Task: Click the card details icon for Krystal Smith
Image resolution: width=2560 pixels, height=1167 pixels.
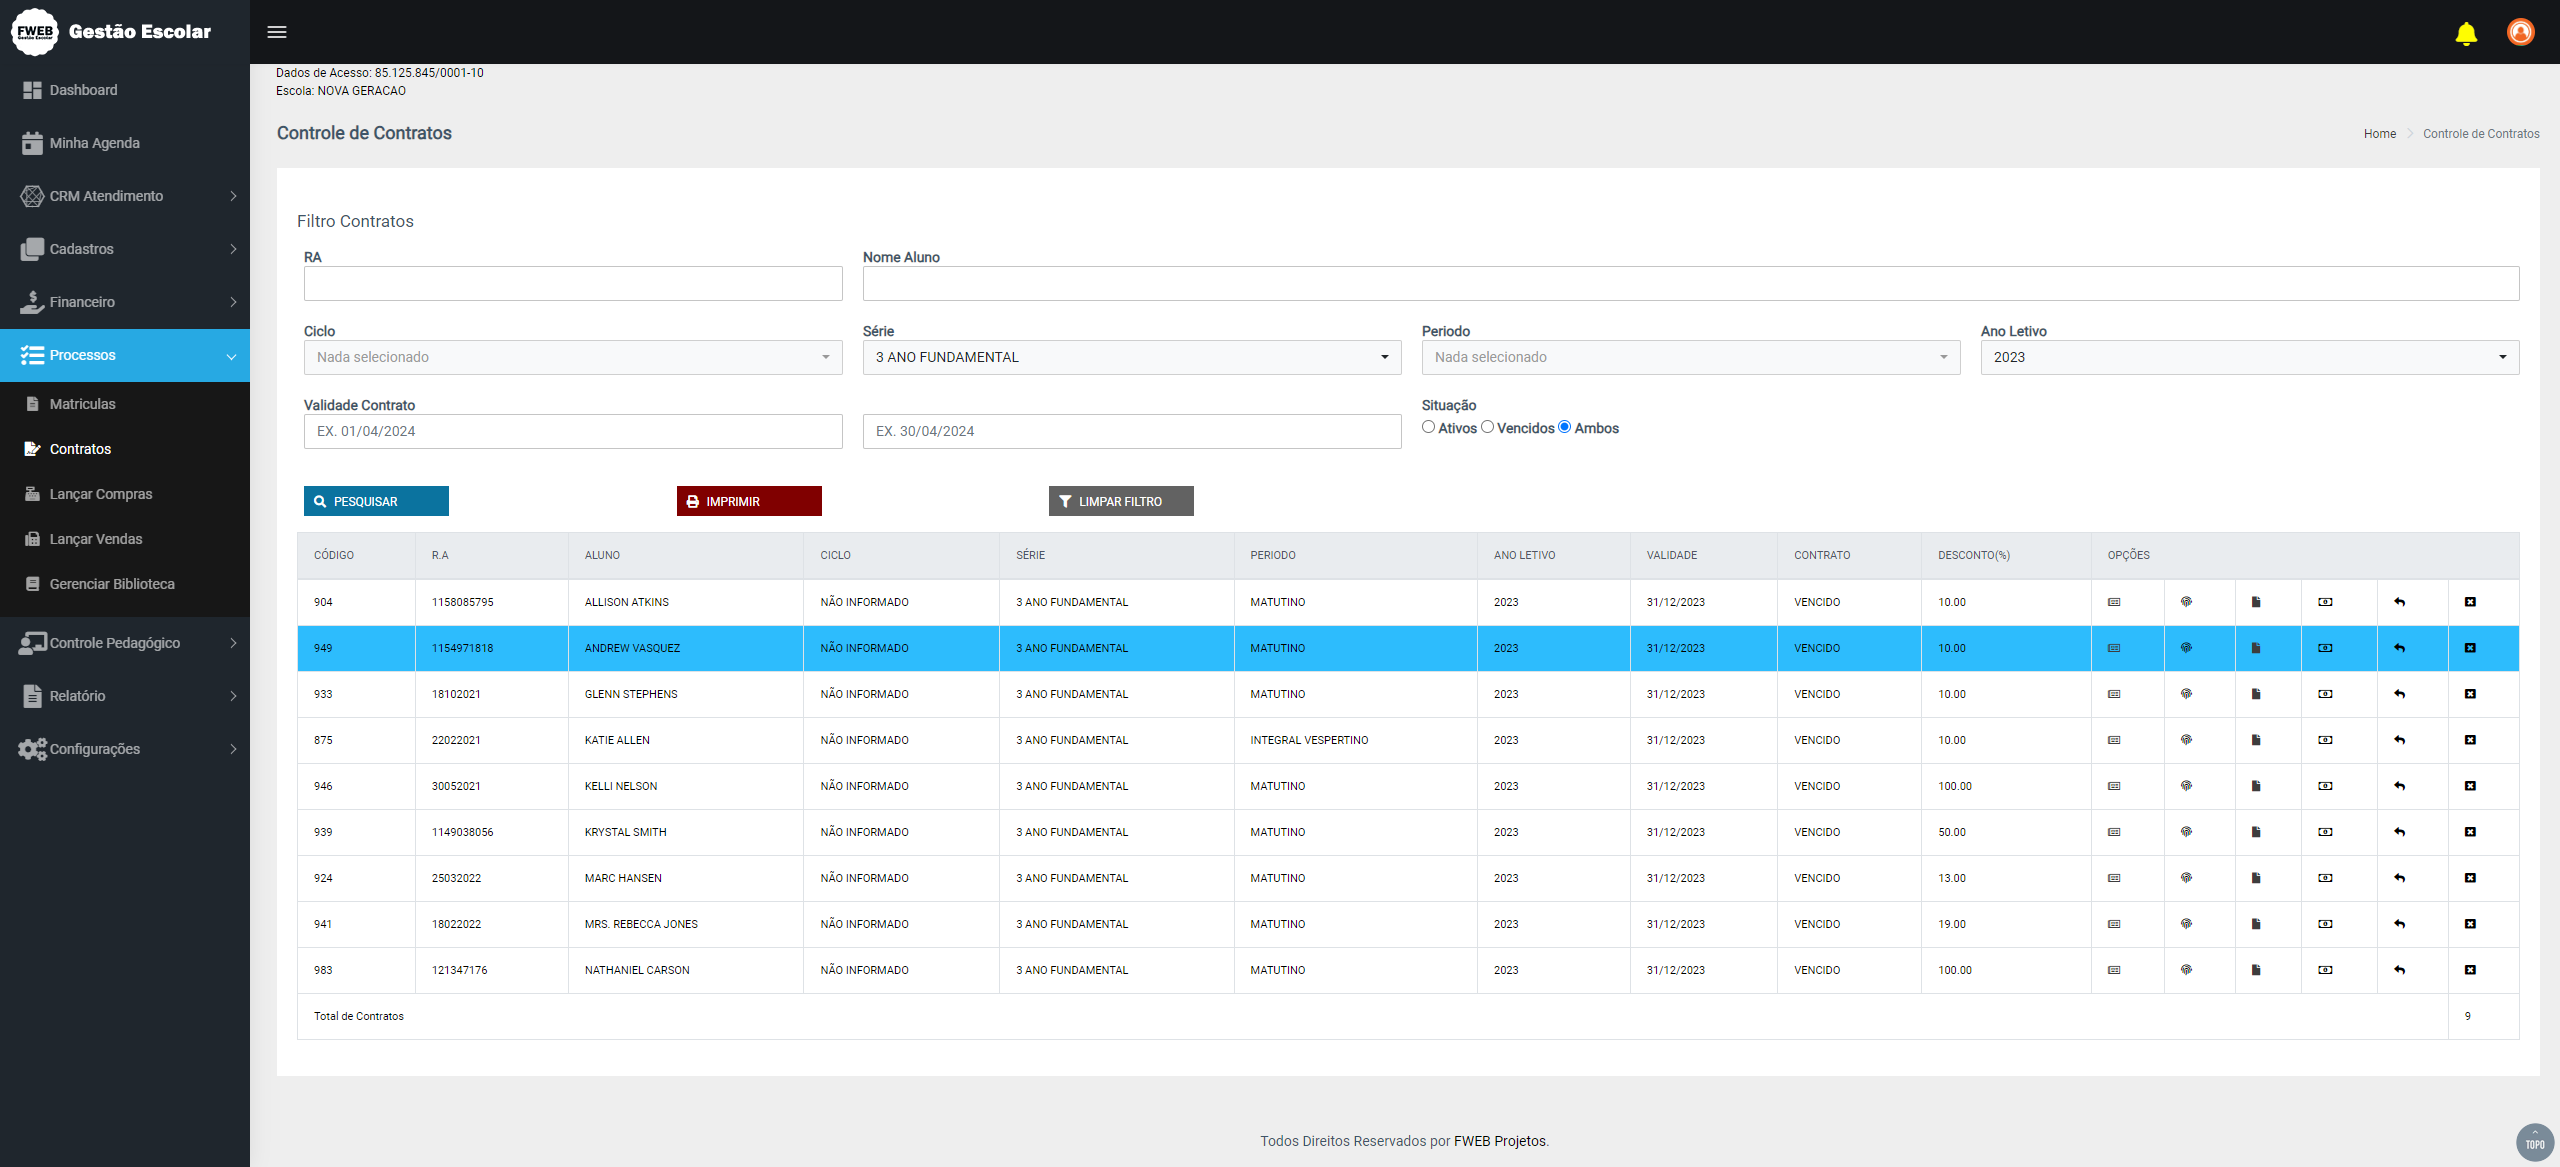Action: (x=2114, y=832)
